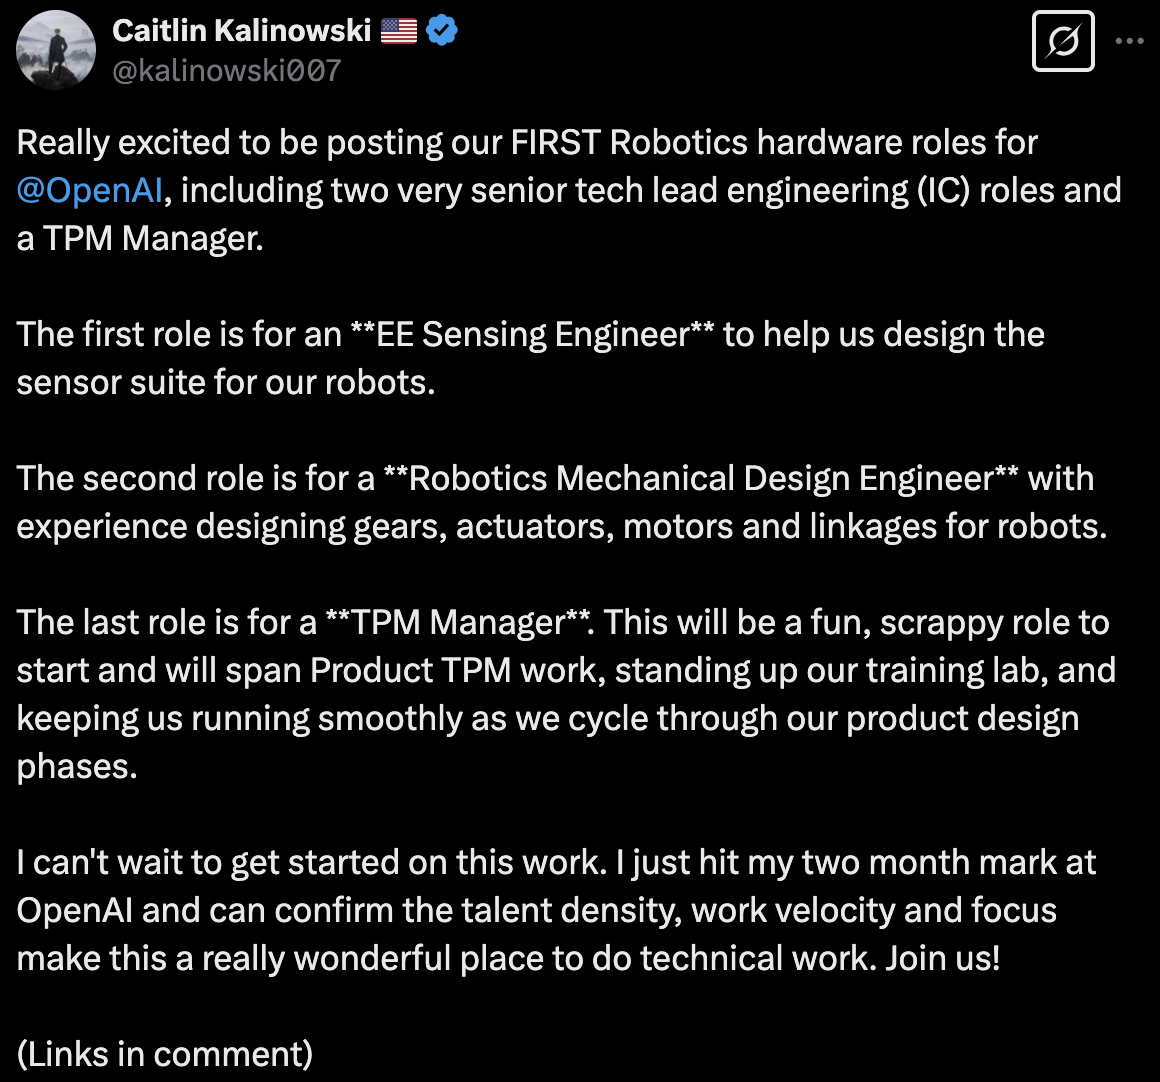Click the US flag emoji beside the name
Viewport: 1160px width, 1082px height.
coord(399,31)
